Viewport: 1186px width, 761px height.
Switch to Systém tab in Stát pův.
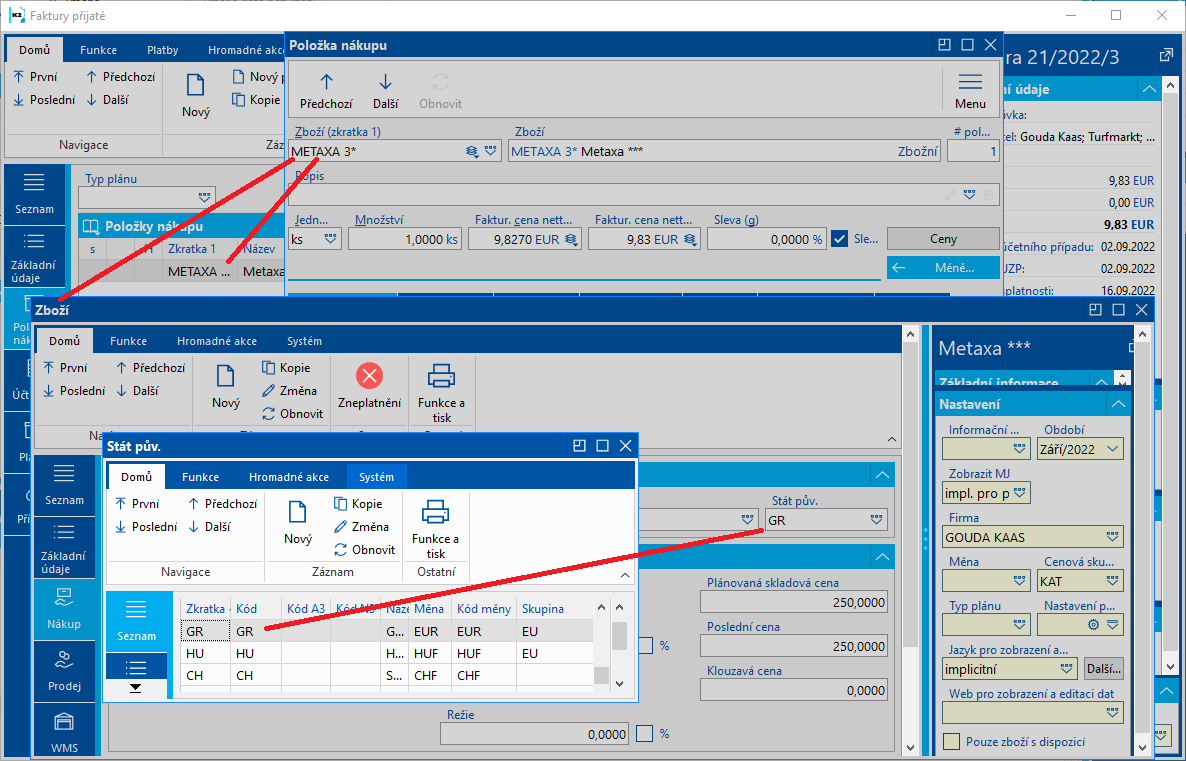point(376,477)
